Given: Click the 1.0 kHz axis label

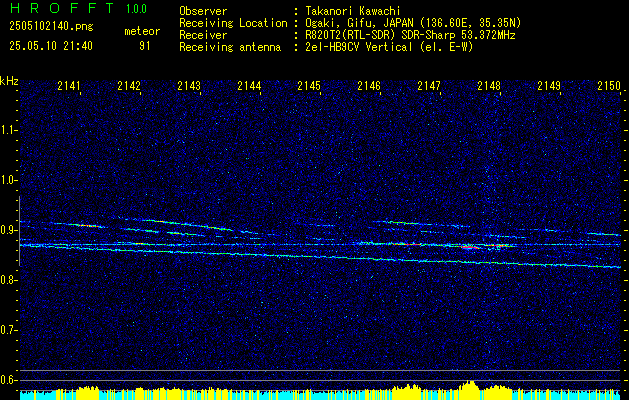Looking at the screenshot, I should pyautogui.click(x=8, y=180).
